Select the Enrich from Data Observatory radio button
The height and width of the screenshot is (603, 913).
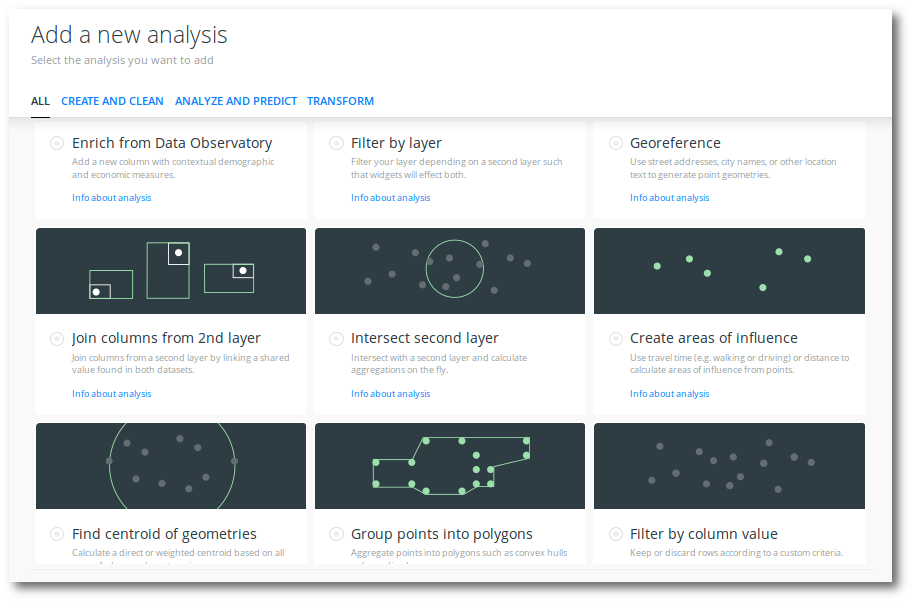click(57, 144)
